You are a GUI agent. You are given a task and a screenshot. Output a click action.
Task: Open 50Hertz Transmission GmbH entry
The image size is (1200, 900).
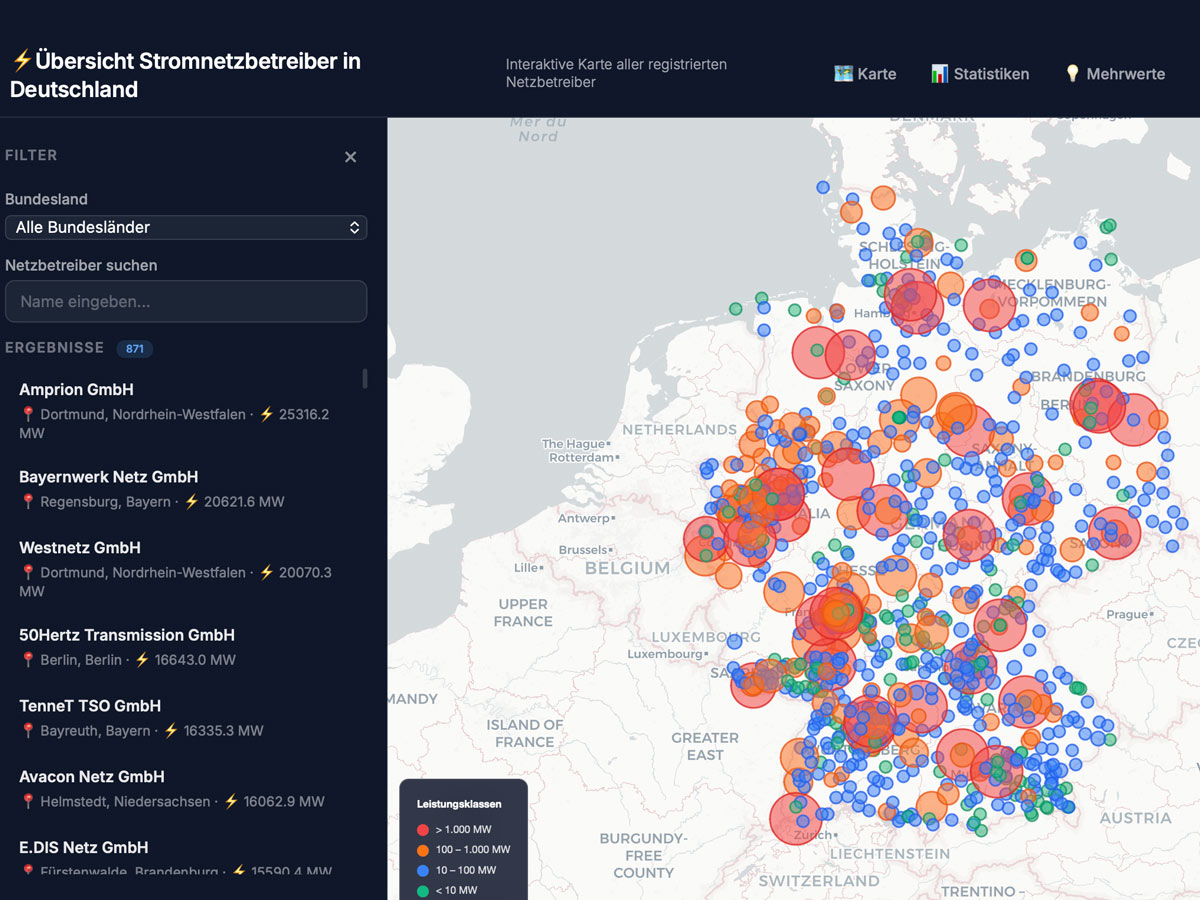click(x=186, y=647)
